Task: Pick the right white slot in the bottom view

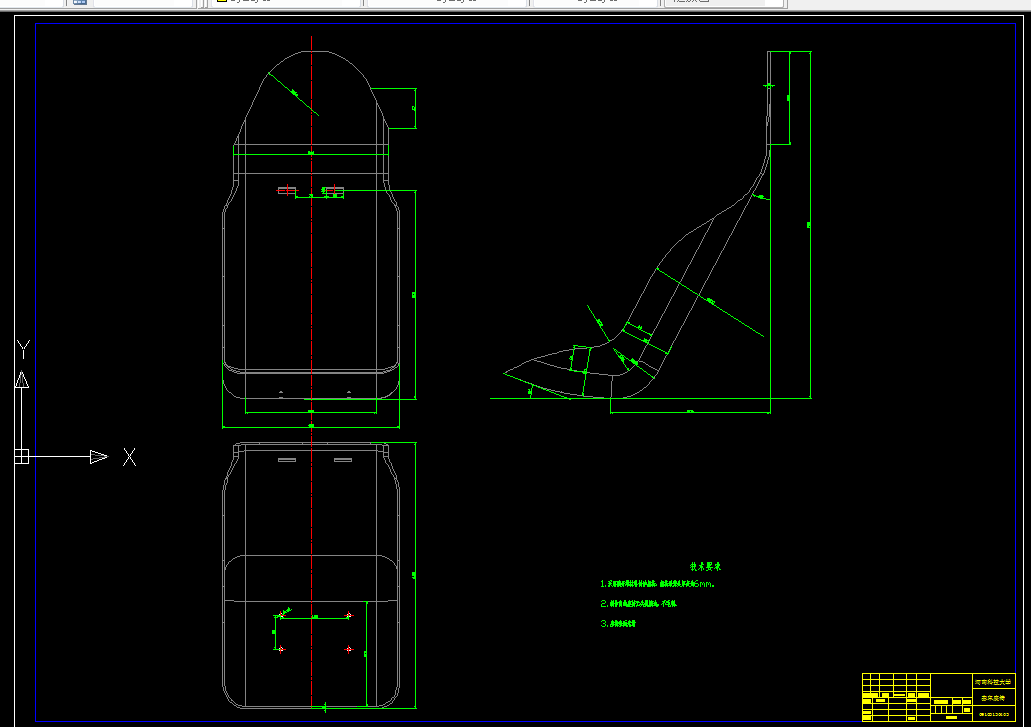Action: [343, 460]
